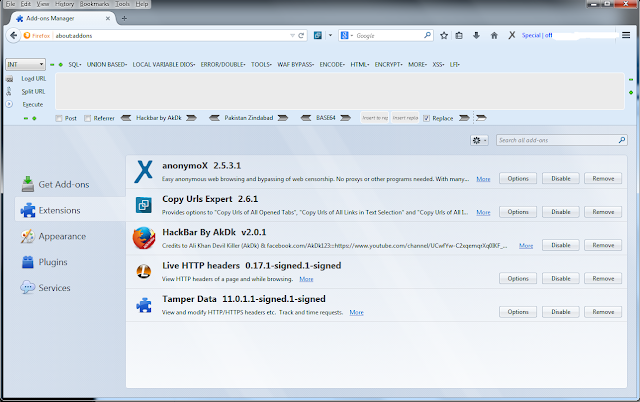The width and height of the screenshot is (640, 402).
Task: Disable the Copy Urls Expert extension
Action: 561,212
